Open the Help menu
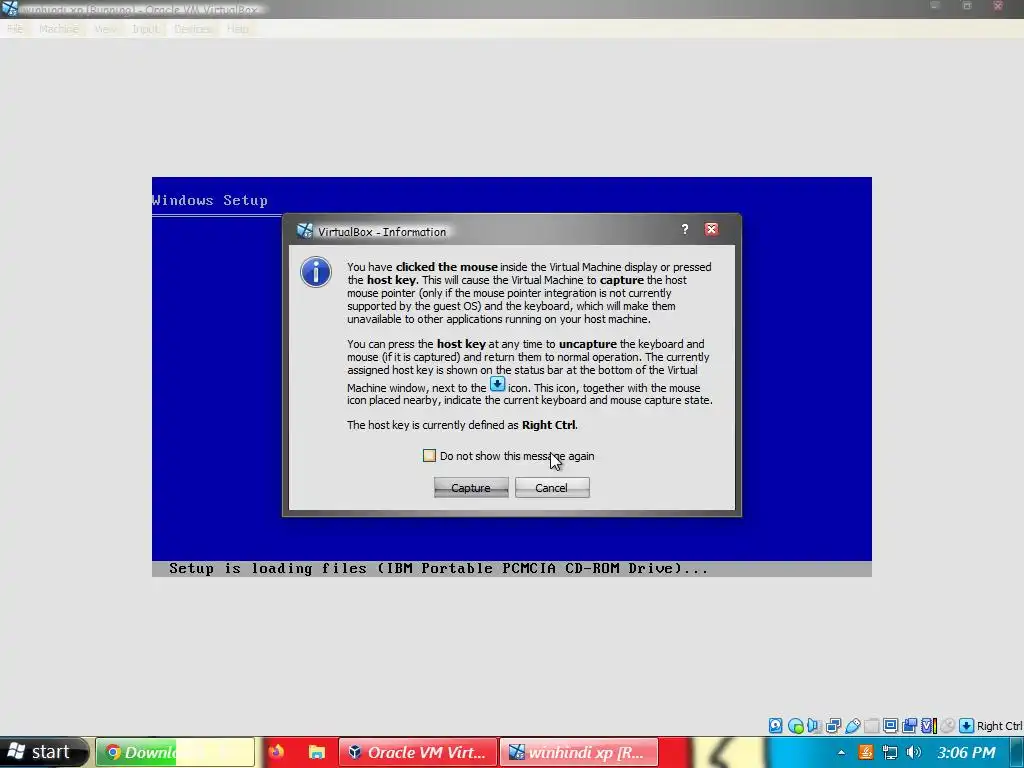This screenshot has height=768, width=1024. click(238, 29)
